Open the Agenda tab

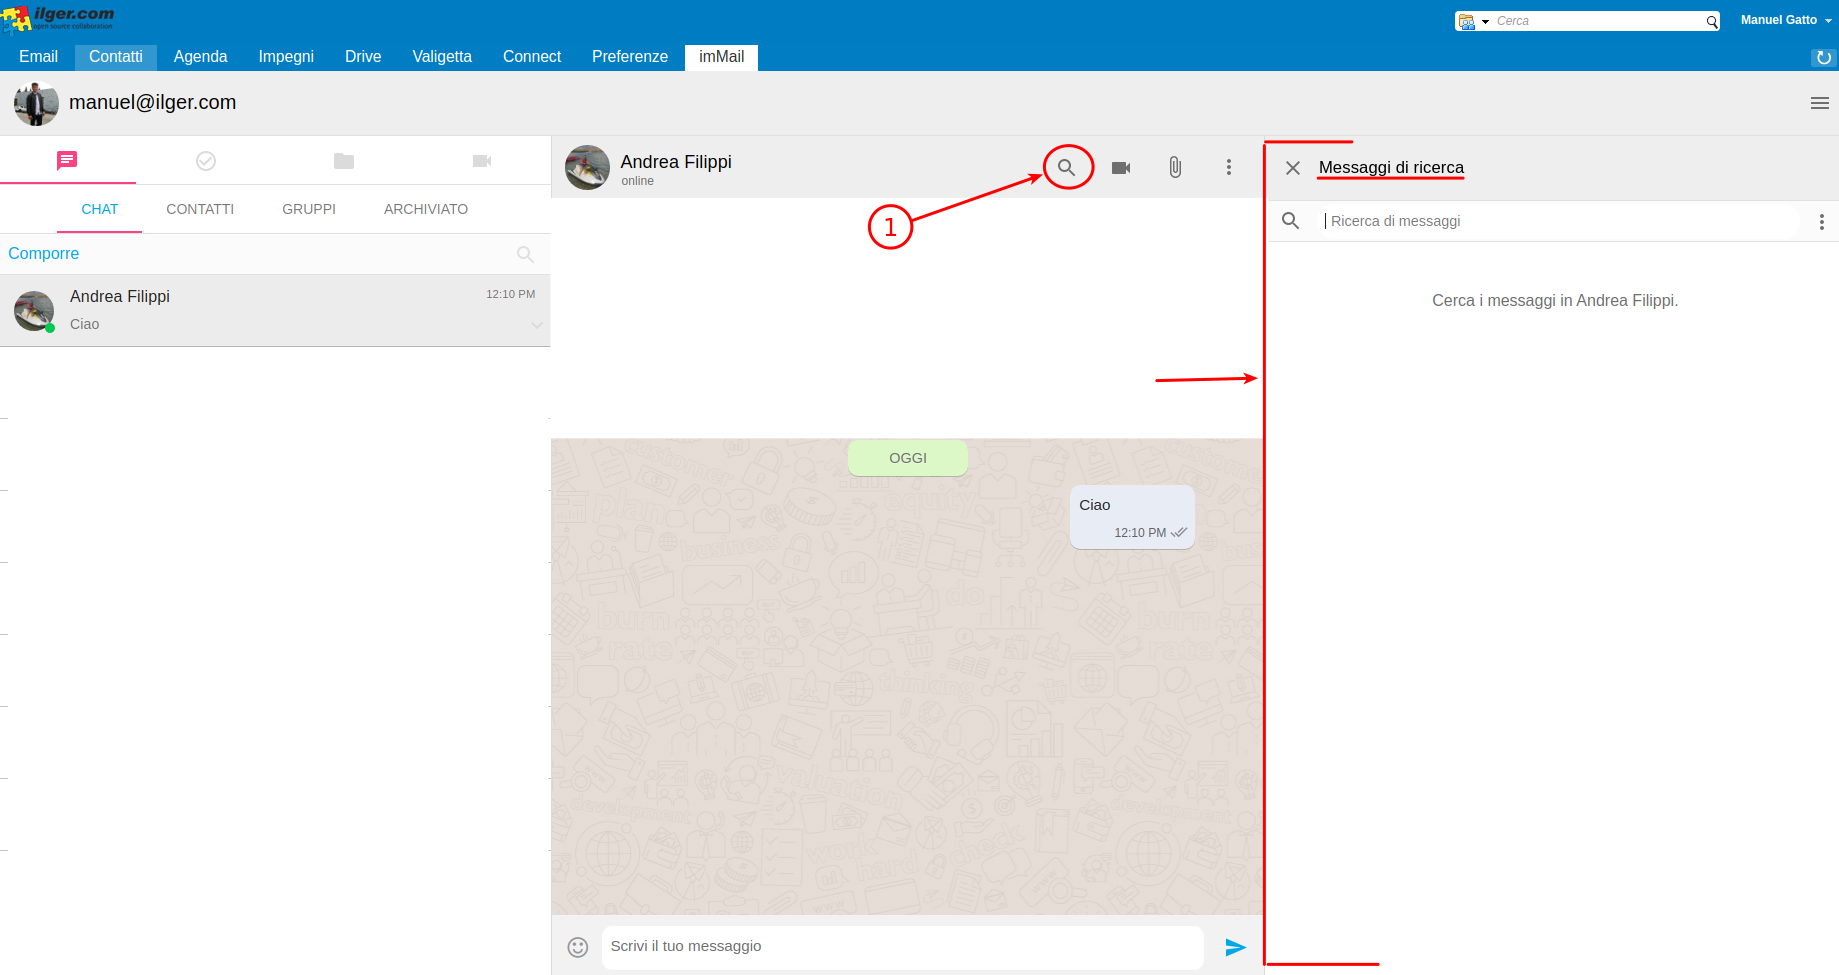(201, 57)
